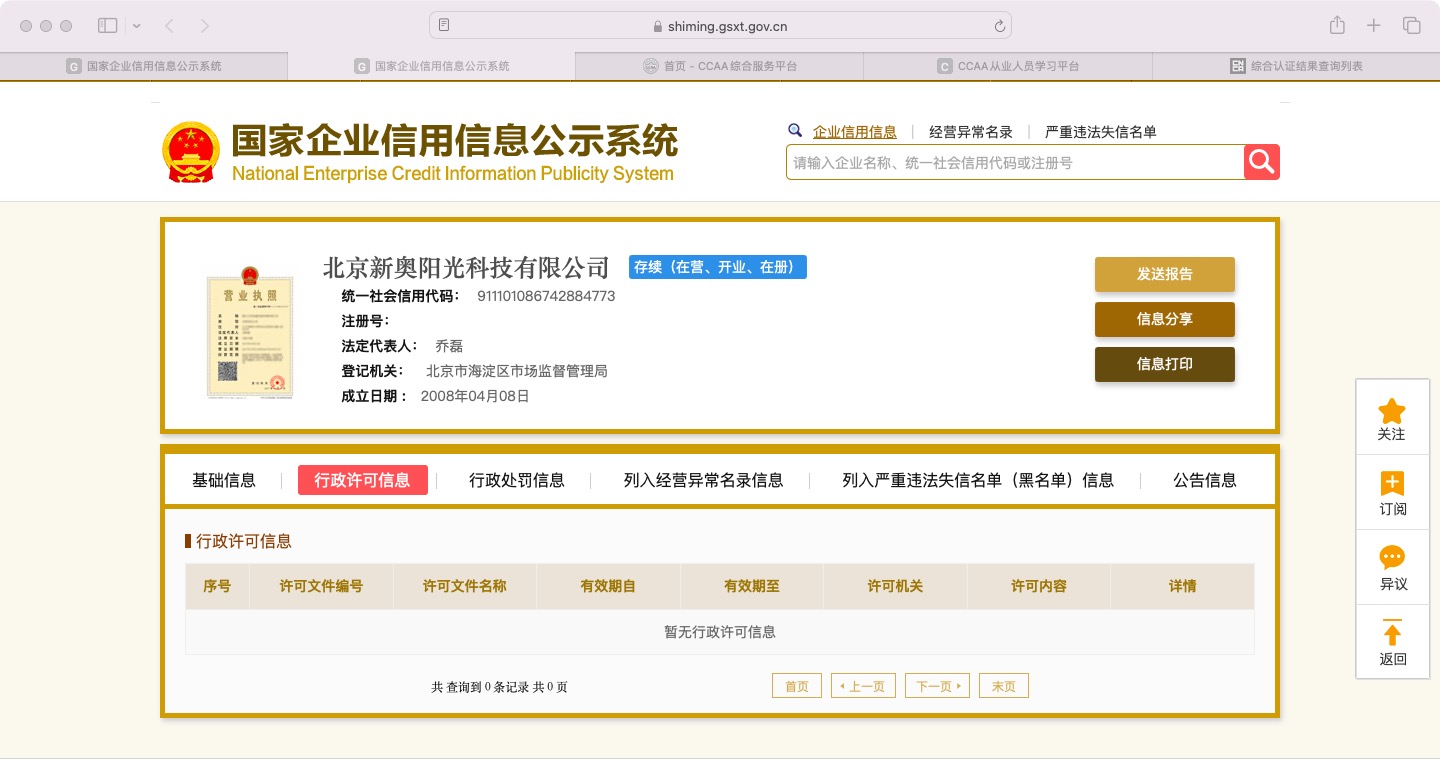This screenshot has height=779, width=1440.
Task: Click the red search magnifier button
Action: 1261,162
